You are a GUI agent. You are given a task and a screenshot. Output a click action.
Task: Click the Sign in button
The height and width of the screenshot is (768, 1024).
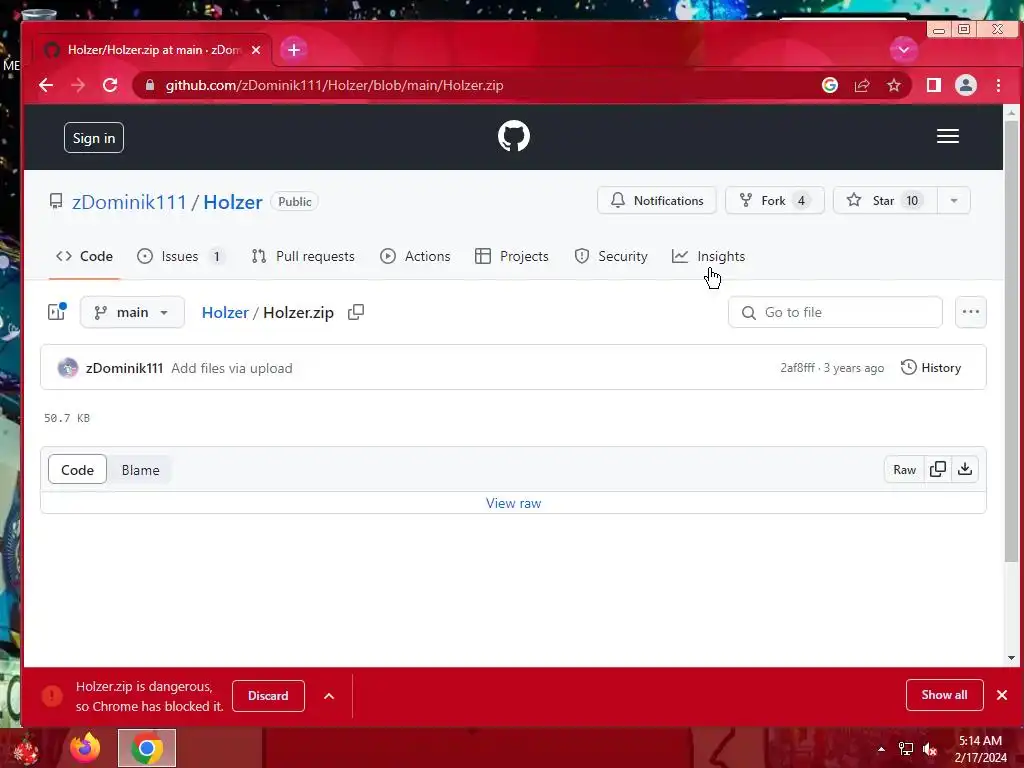[x=94, y=138]
